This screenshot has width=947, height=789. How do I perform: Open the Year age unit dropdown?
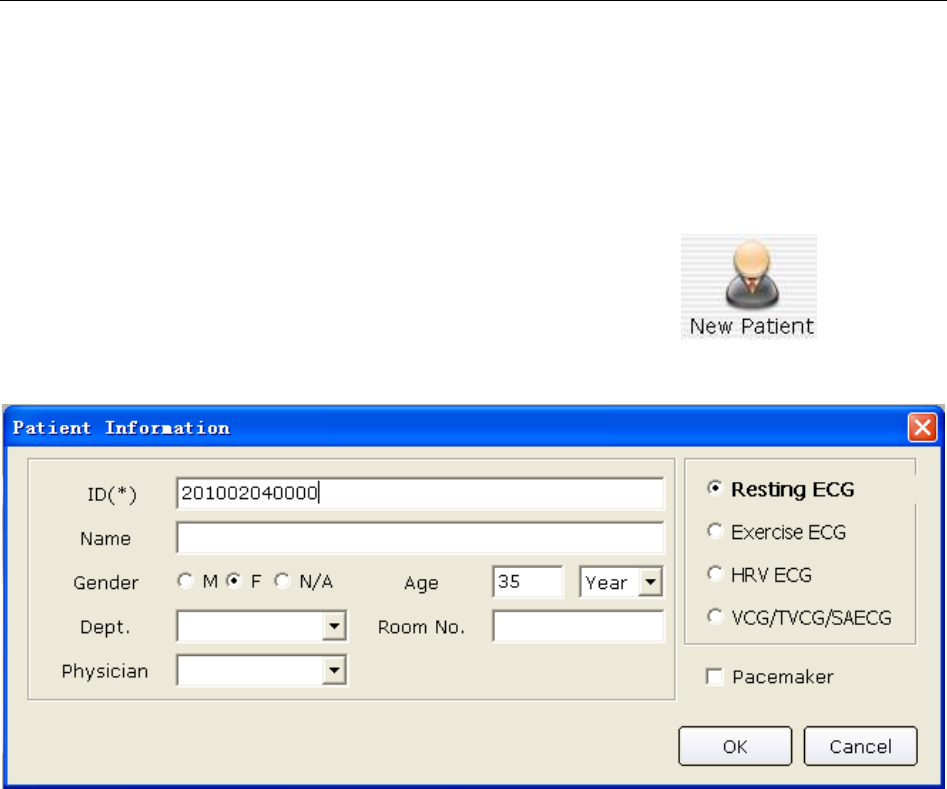pyautogui.click(x=650, y=582)
